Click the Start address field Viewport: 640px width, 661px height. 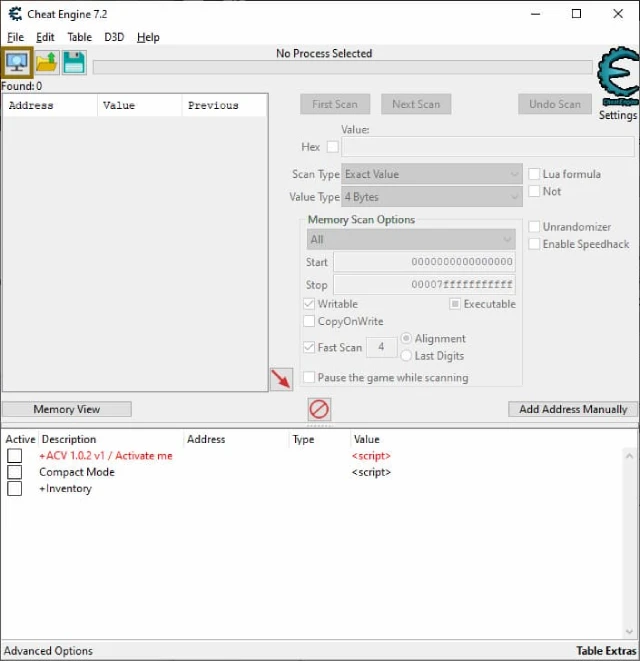tap(424, 262)
